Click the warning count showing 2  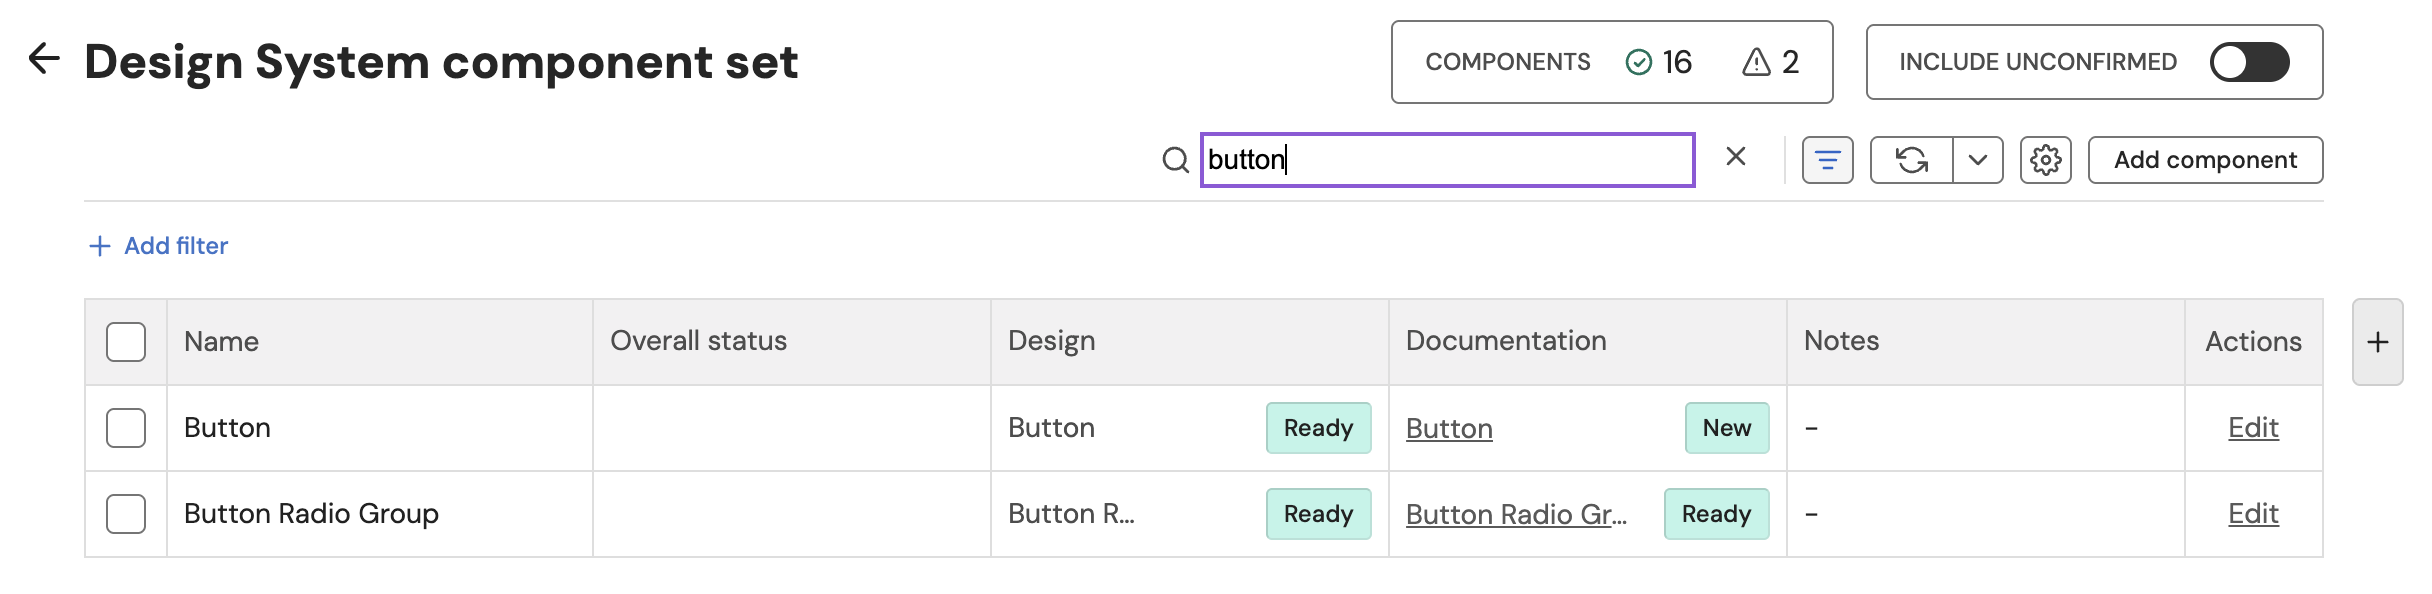coord(1771,62)
